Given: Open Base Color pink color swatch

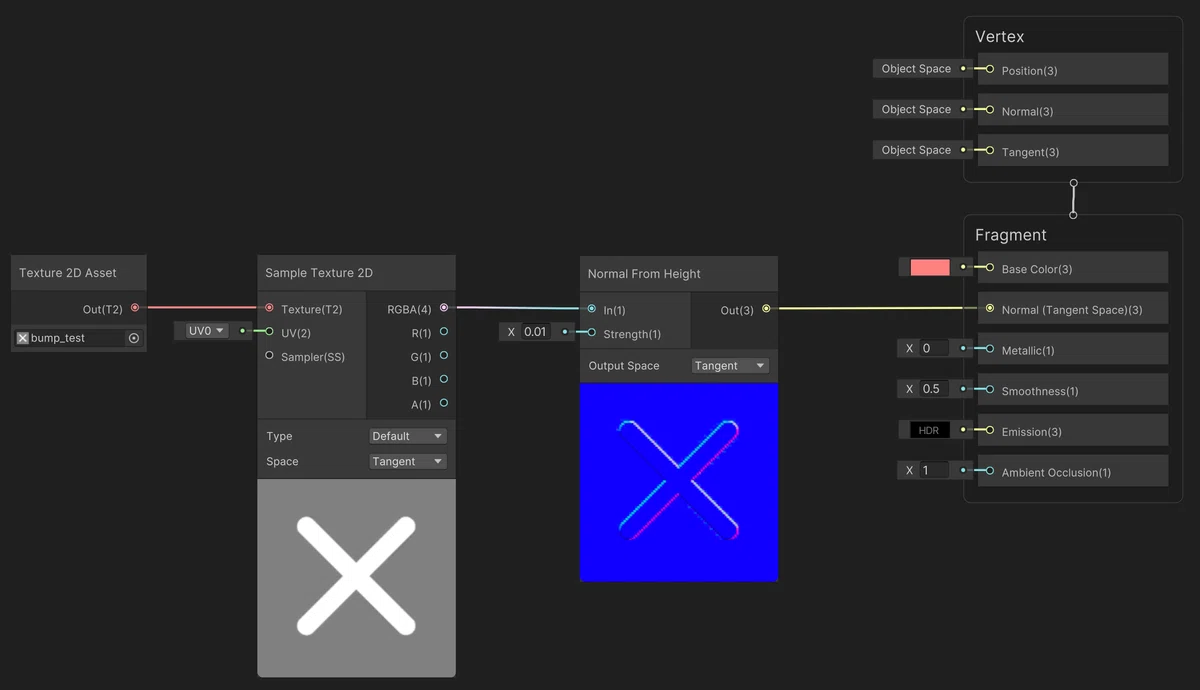Looking at the screenshot, I should tap(929, 267).
